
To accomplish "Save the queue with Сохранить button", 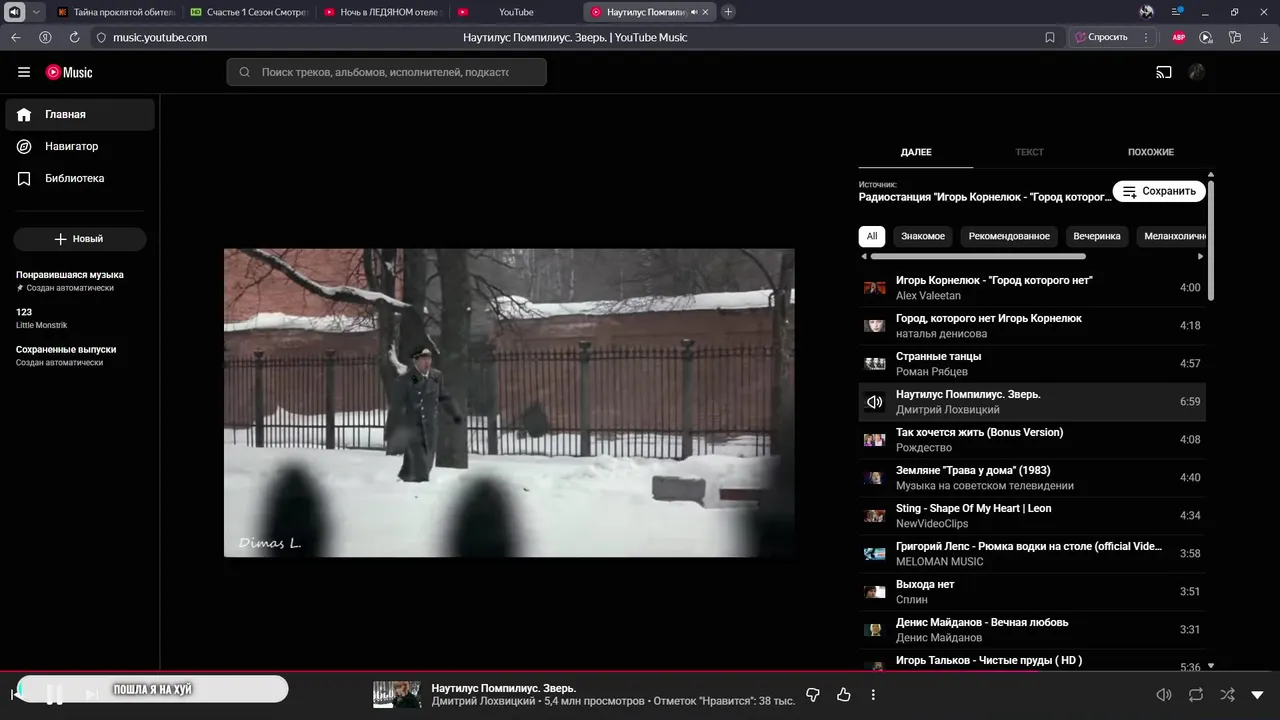I will tap(1159, 191).
